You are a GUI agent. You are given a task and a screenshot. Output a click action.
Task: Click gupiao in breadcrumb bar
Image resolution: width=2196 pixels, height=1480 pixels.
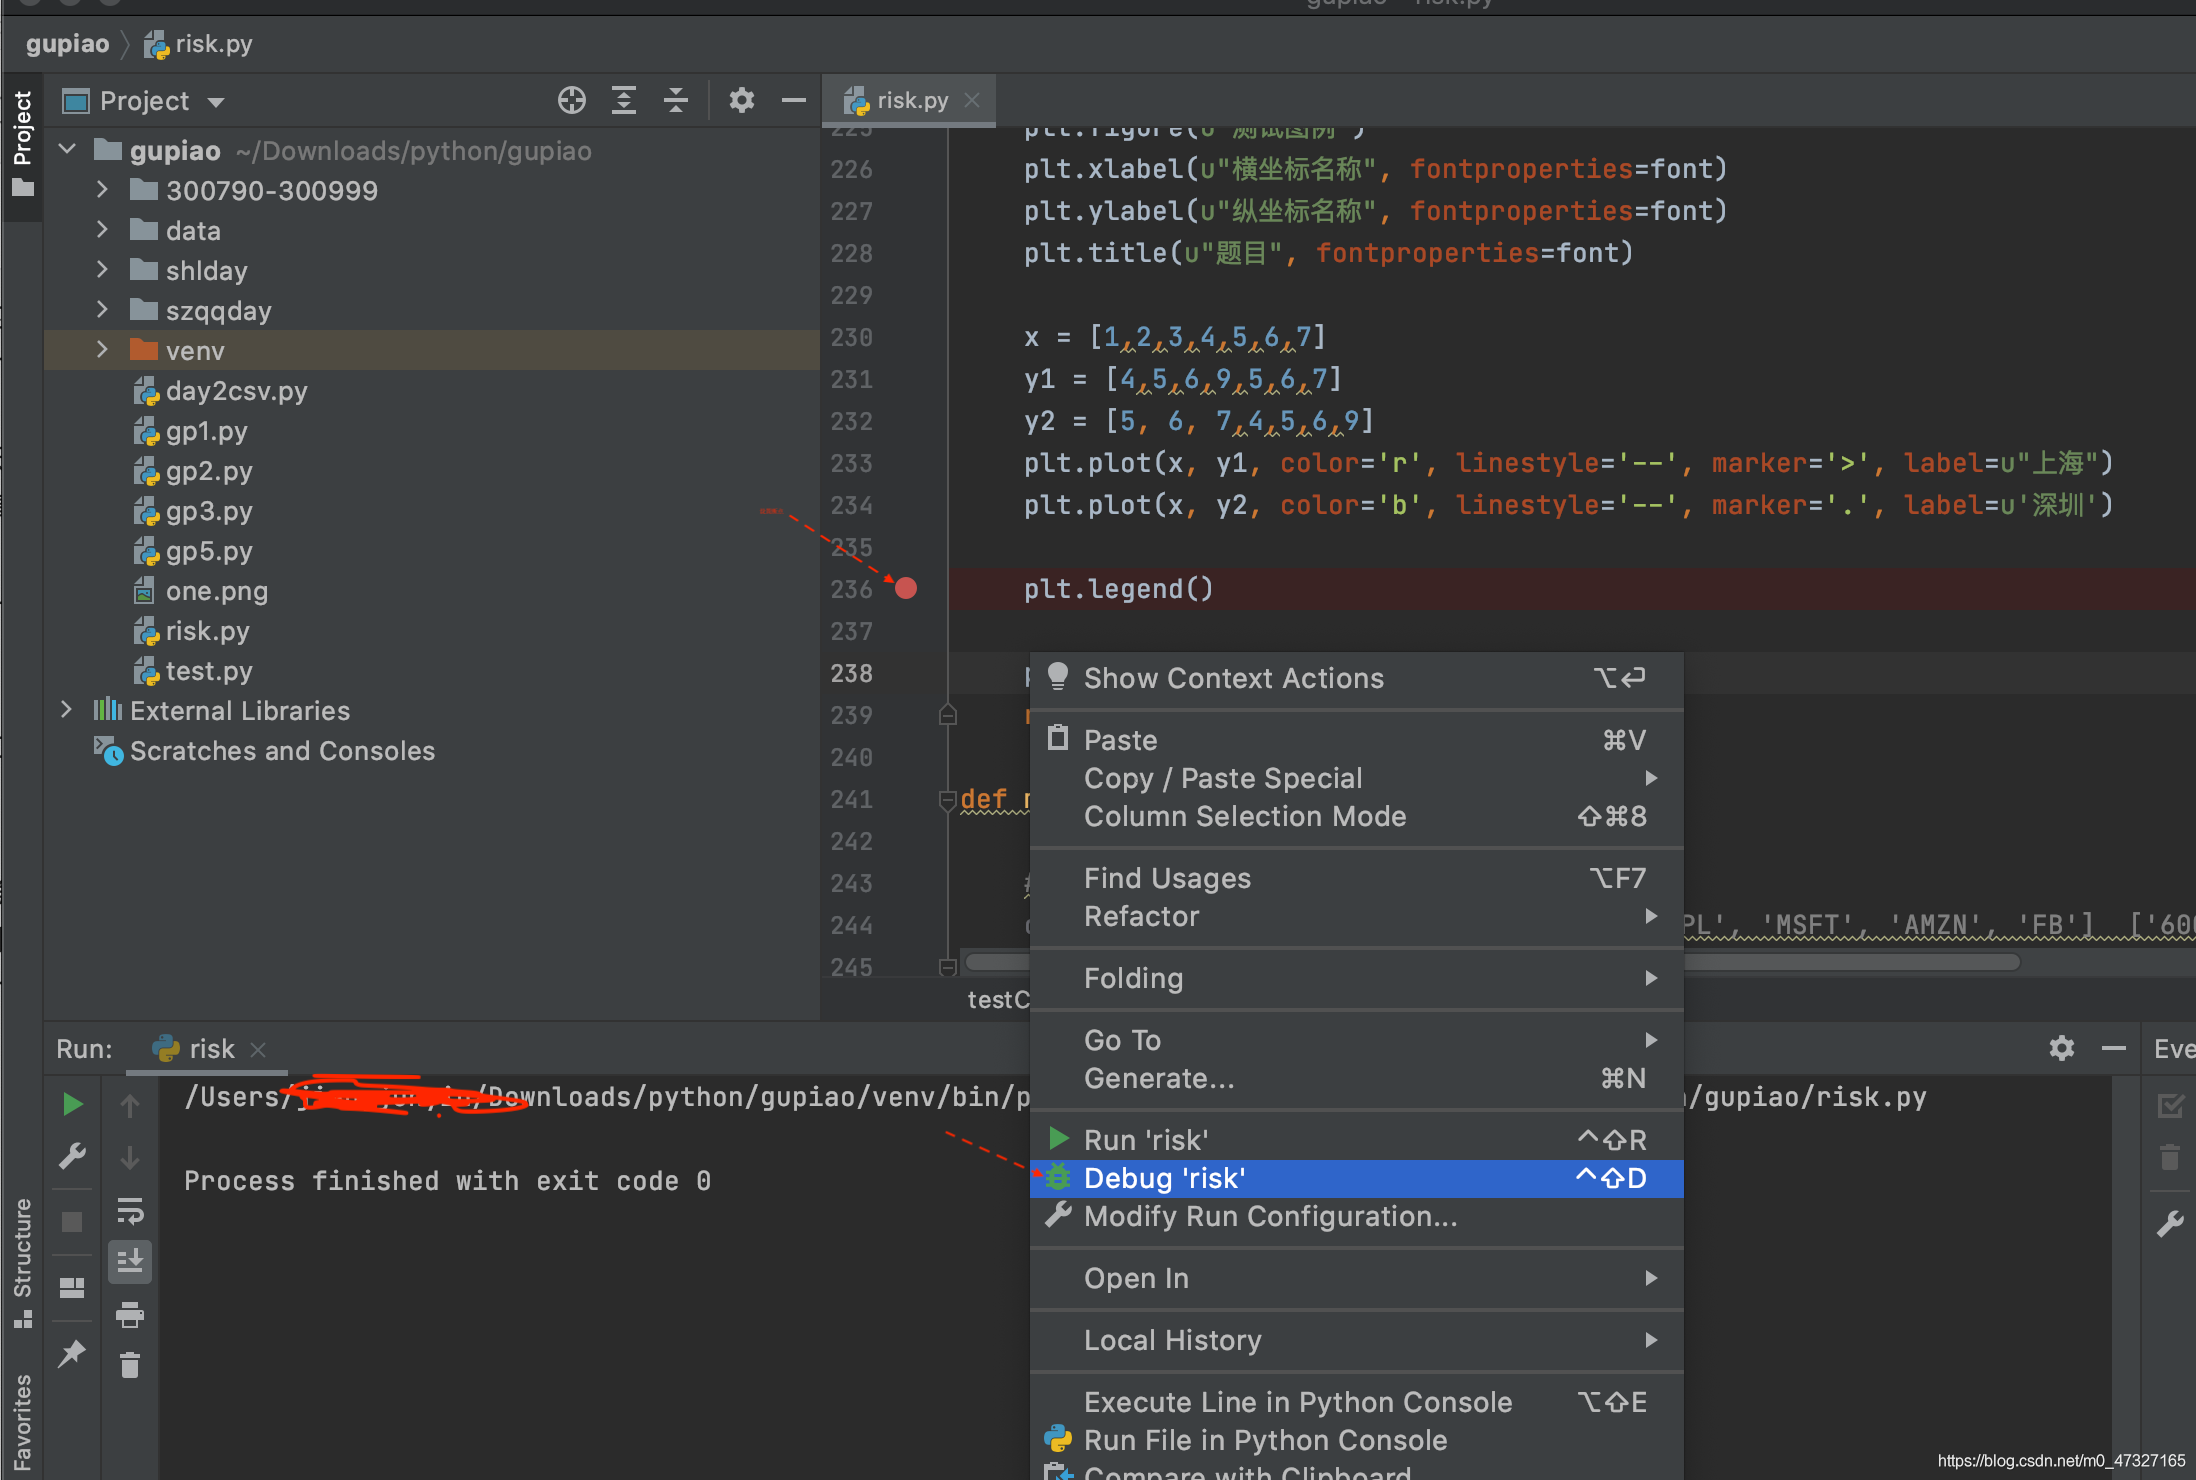click(x=67, y=44)
